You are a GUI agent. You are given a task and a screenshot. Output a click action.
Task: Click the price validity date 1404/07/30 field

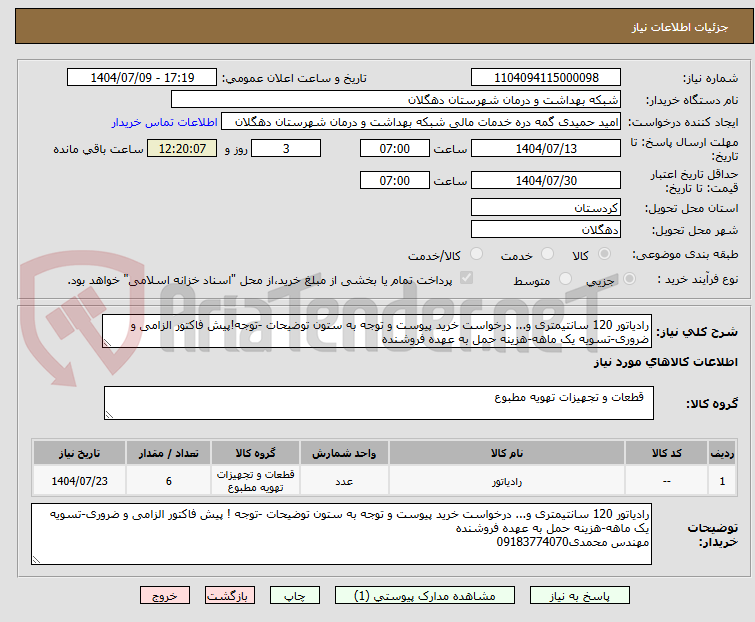[x=546, y=181]
